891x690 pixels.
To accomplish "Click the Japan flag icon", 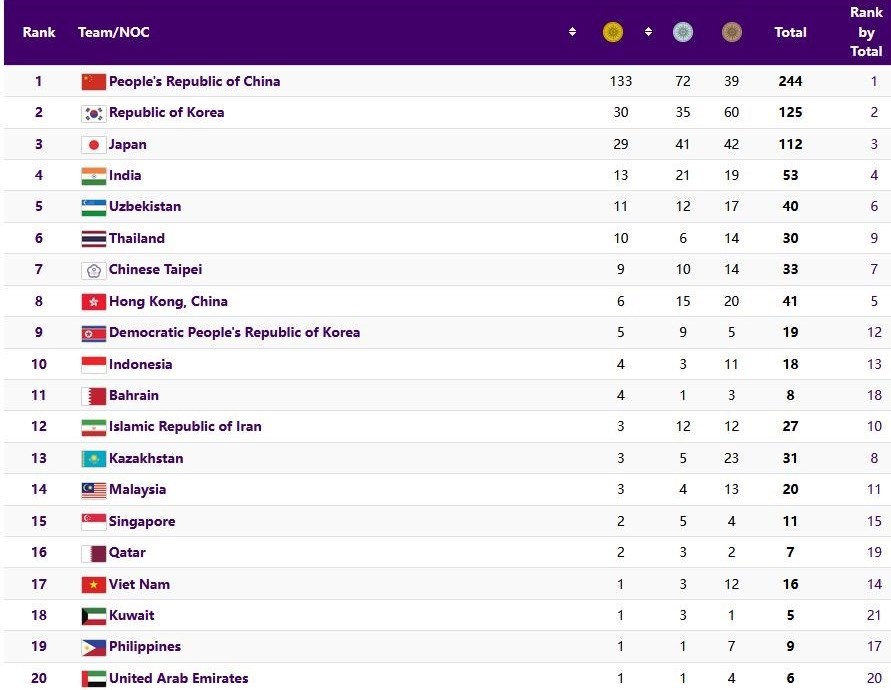I will 94,144.
